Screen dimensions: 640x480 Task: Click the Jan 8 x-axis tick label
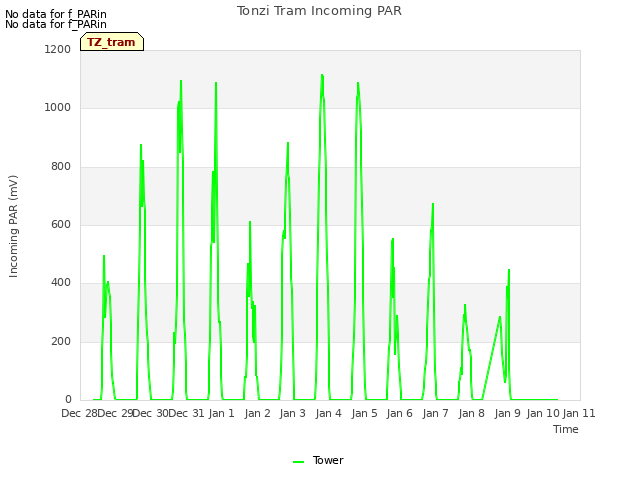pos(471,413)
